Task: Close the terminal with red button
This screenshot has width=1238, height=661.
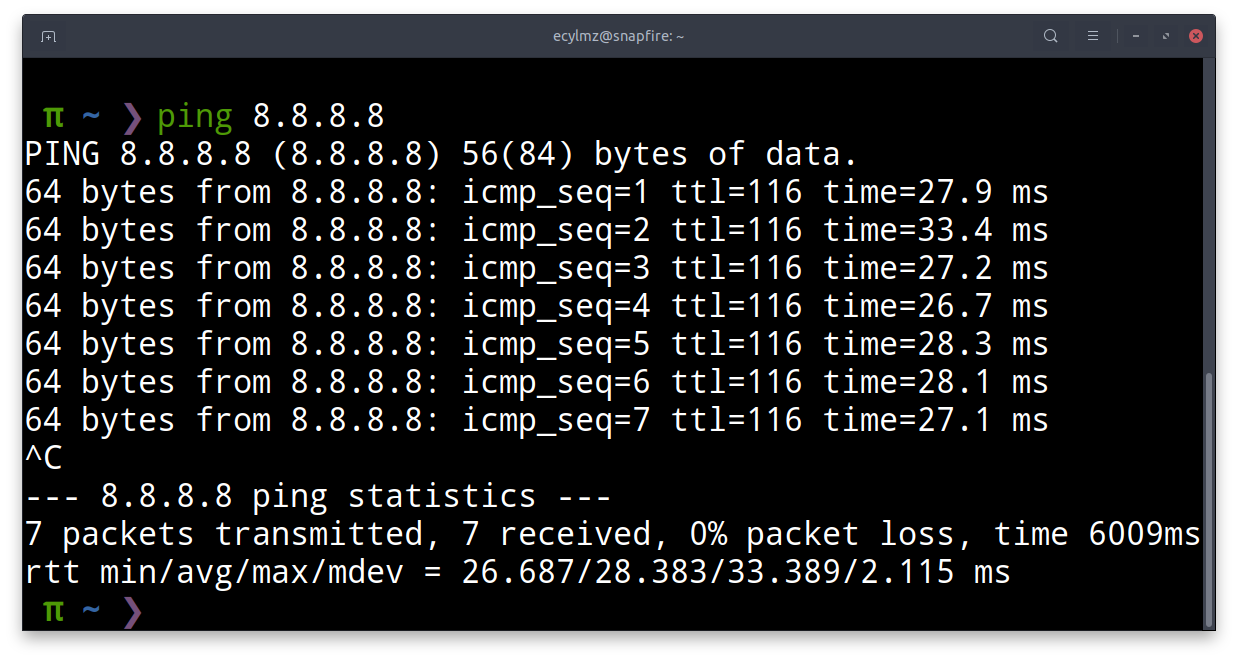Action: (x=1196, y=36)
